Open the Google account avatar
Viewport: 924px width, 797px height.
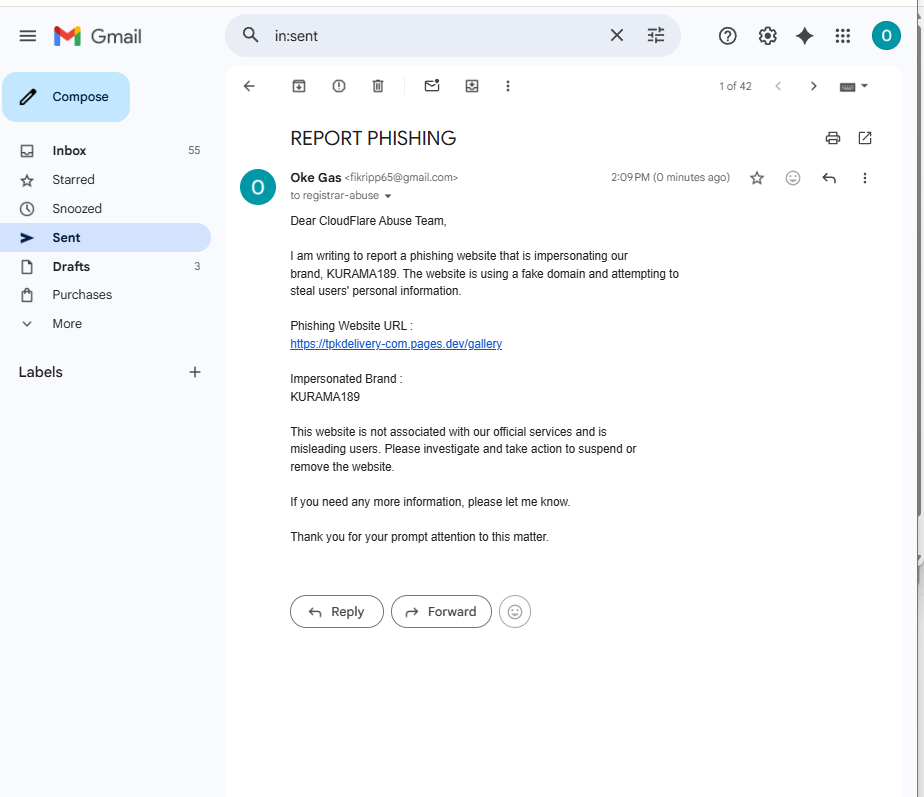[886, 36]
